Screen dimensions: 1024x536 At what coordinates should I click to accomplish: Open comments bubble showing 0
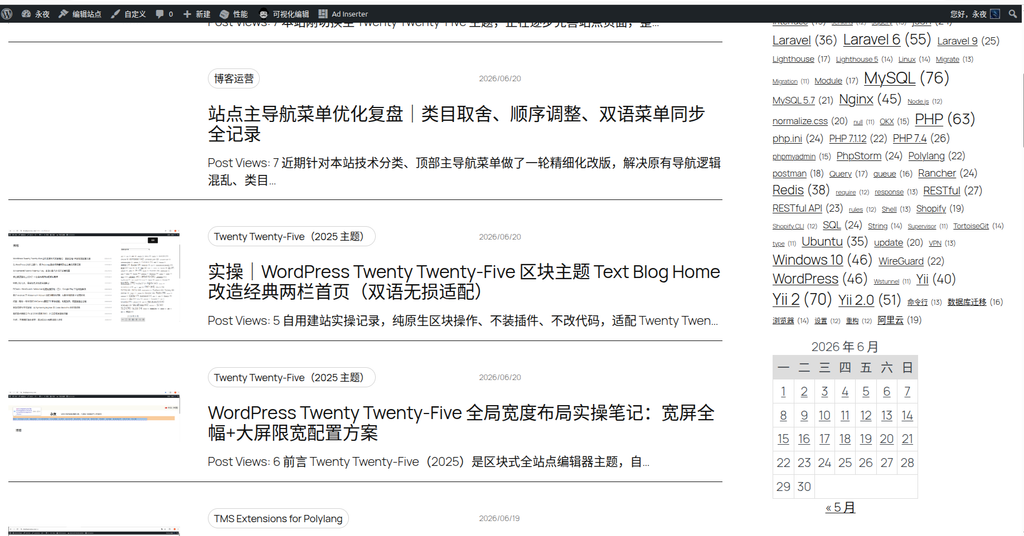pos(164,14)
